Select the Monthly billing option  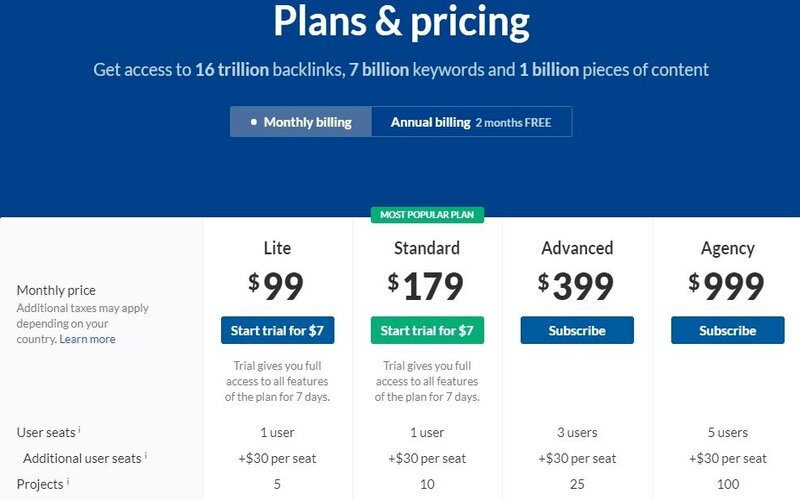300,122
